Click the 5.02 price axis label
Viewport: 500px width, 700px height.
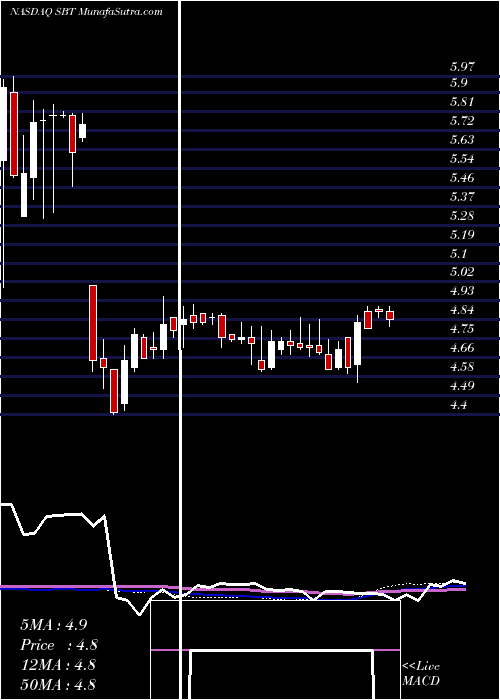(x=462, y=272)
